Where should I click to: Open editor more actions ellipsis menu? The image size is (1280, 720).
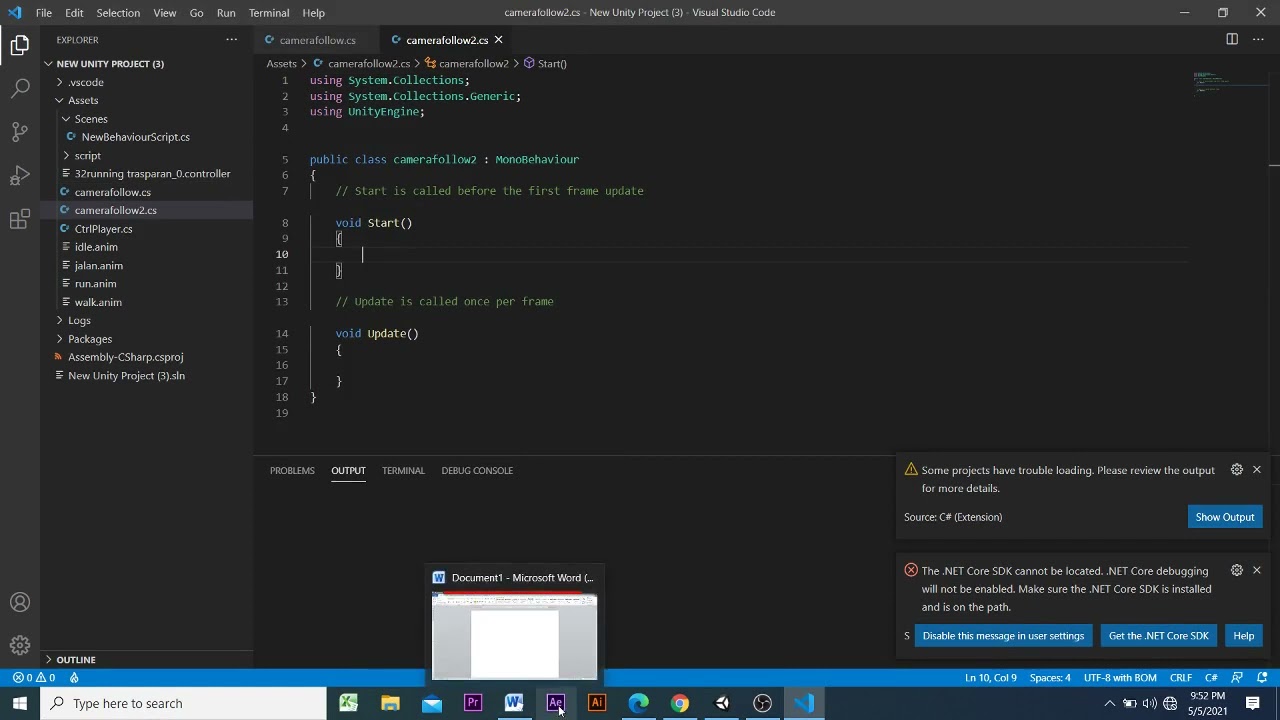click(1258, 39)
